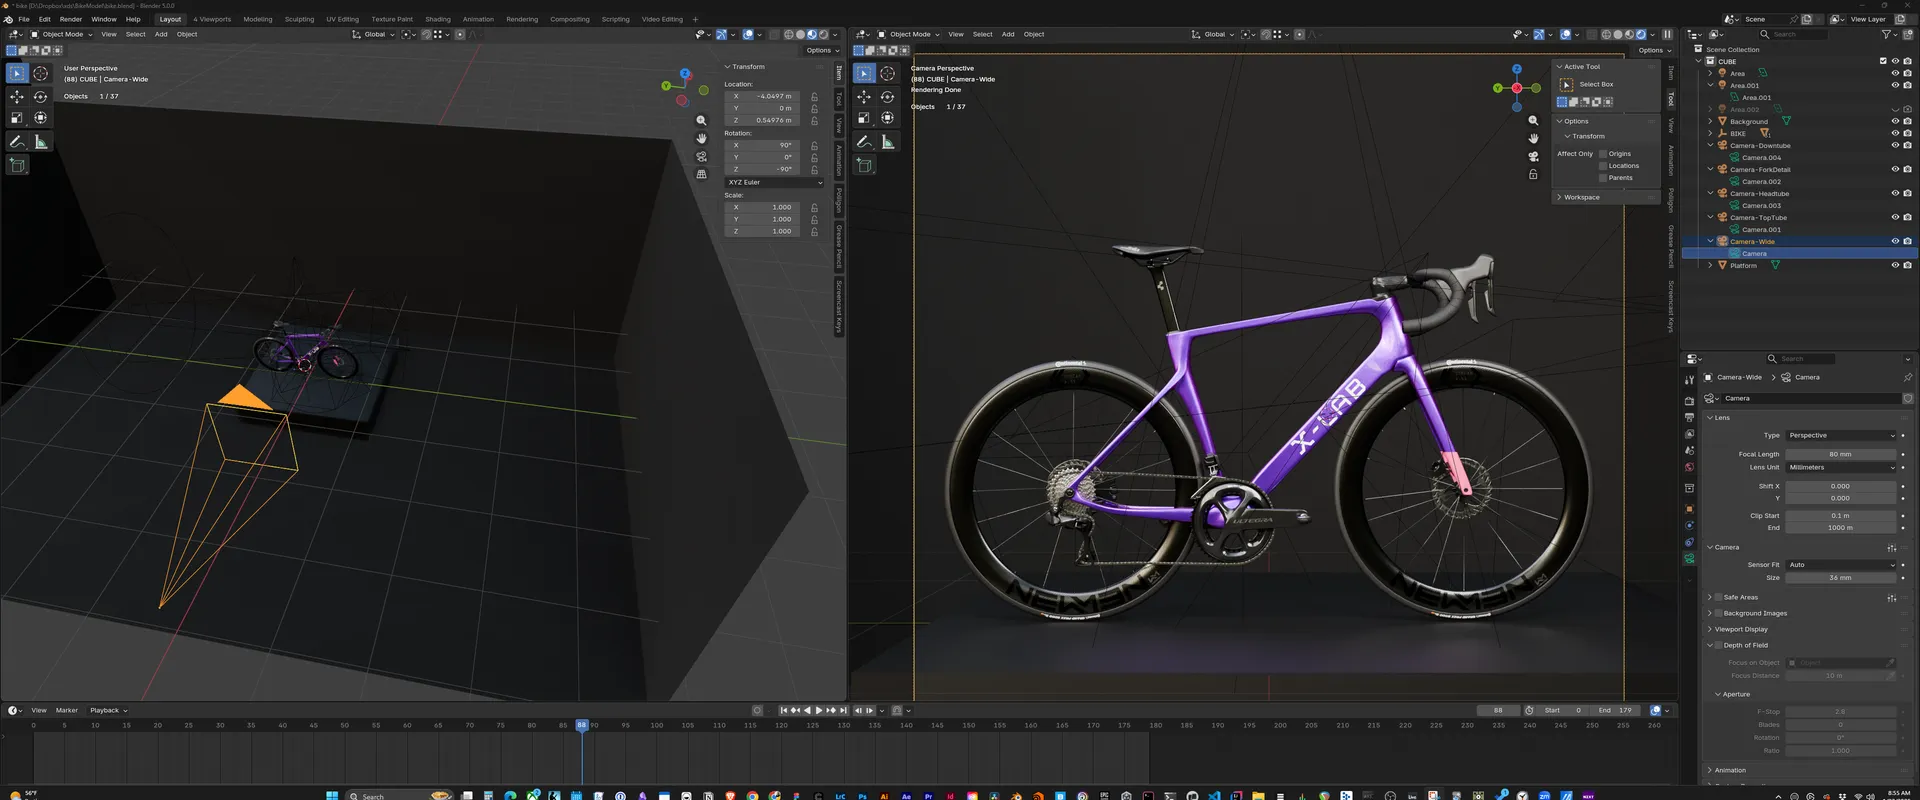
Task: Expand the Viewport Display panel
Action: click(x=1741, y=629)
